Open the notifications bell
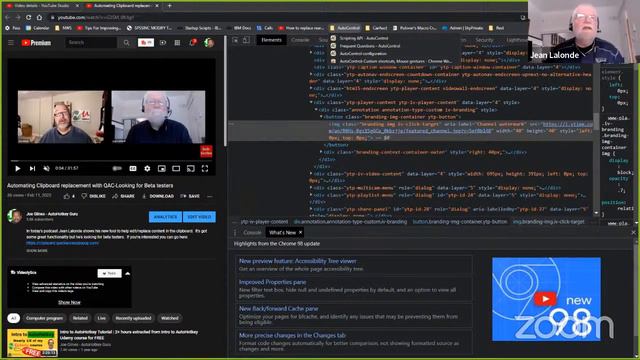 pyautogui.click(x=192, y=42)
